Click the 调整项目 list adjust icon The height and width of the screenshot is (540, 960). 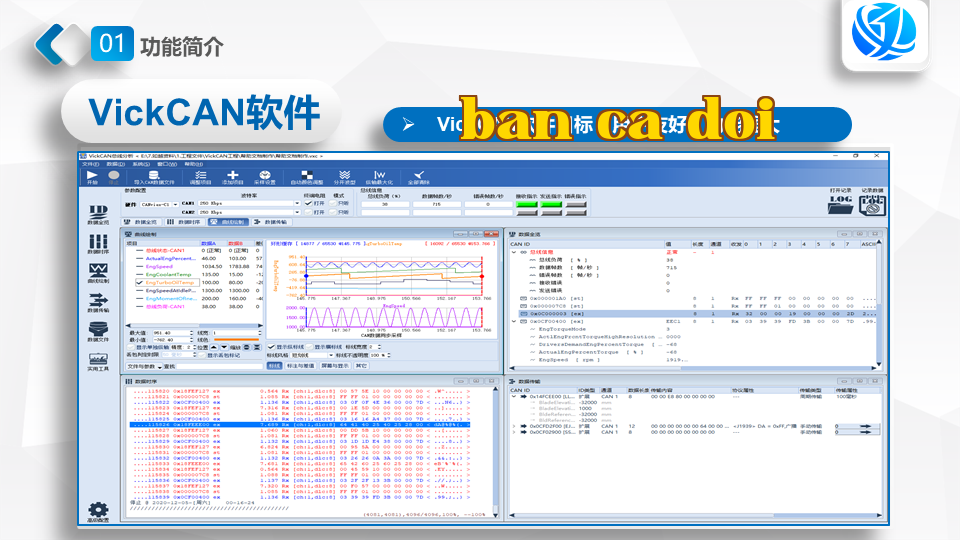click(200, 175)
